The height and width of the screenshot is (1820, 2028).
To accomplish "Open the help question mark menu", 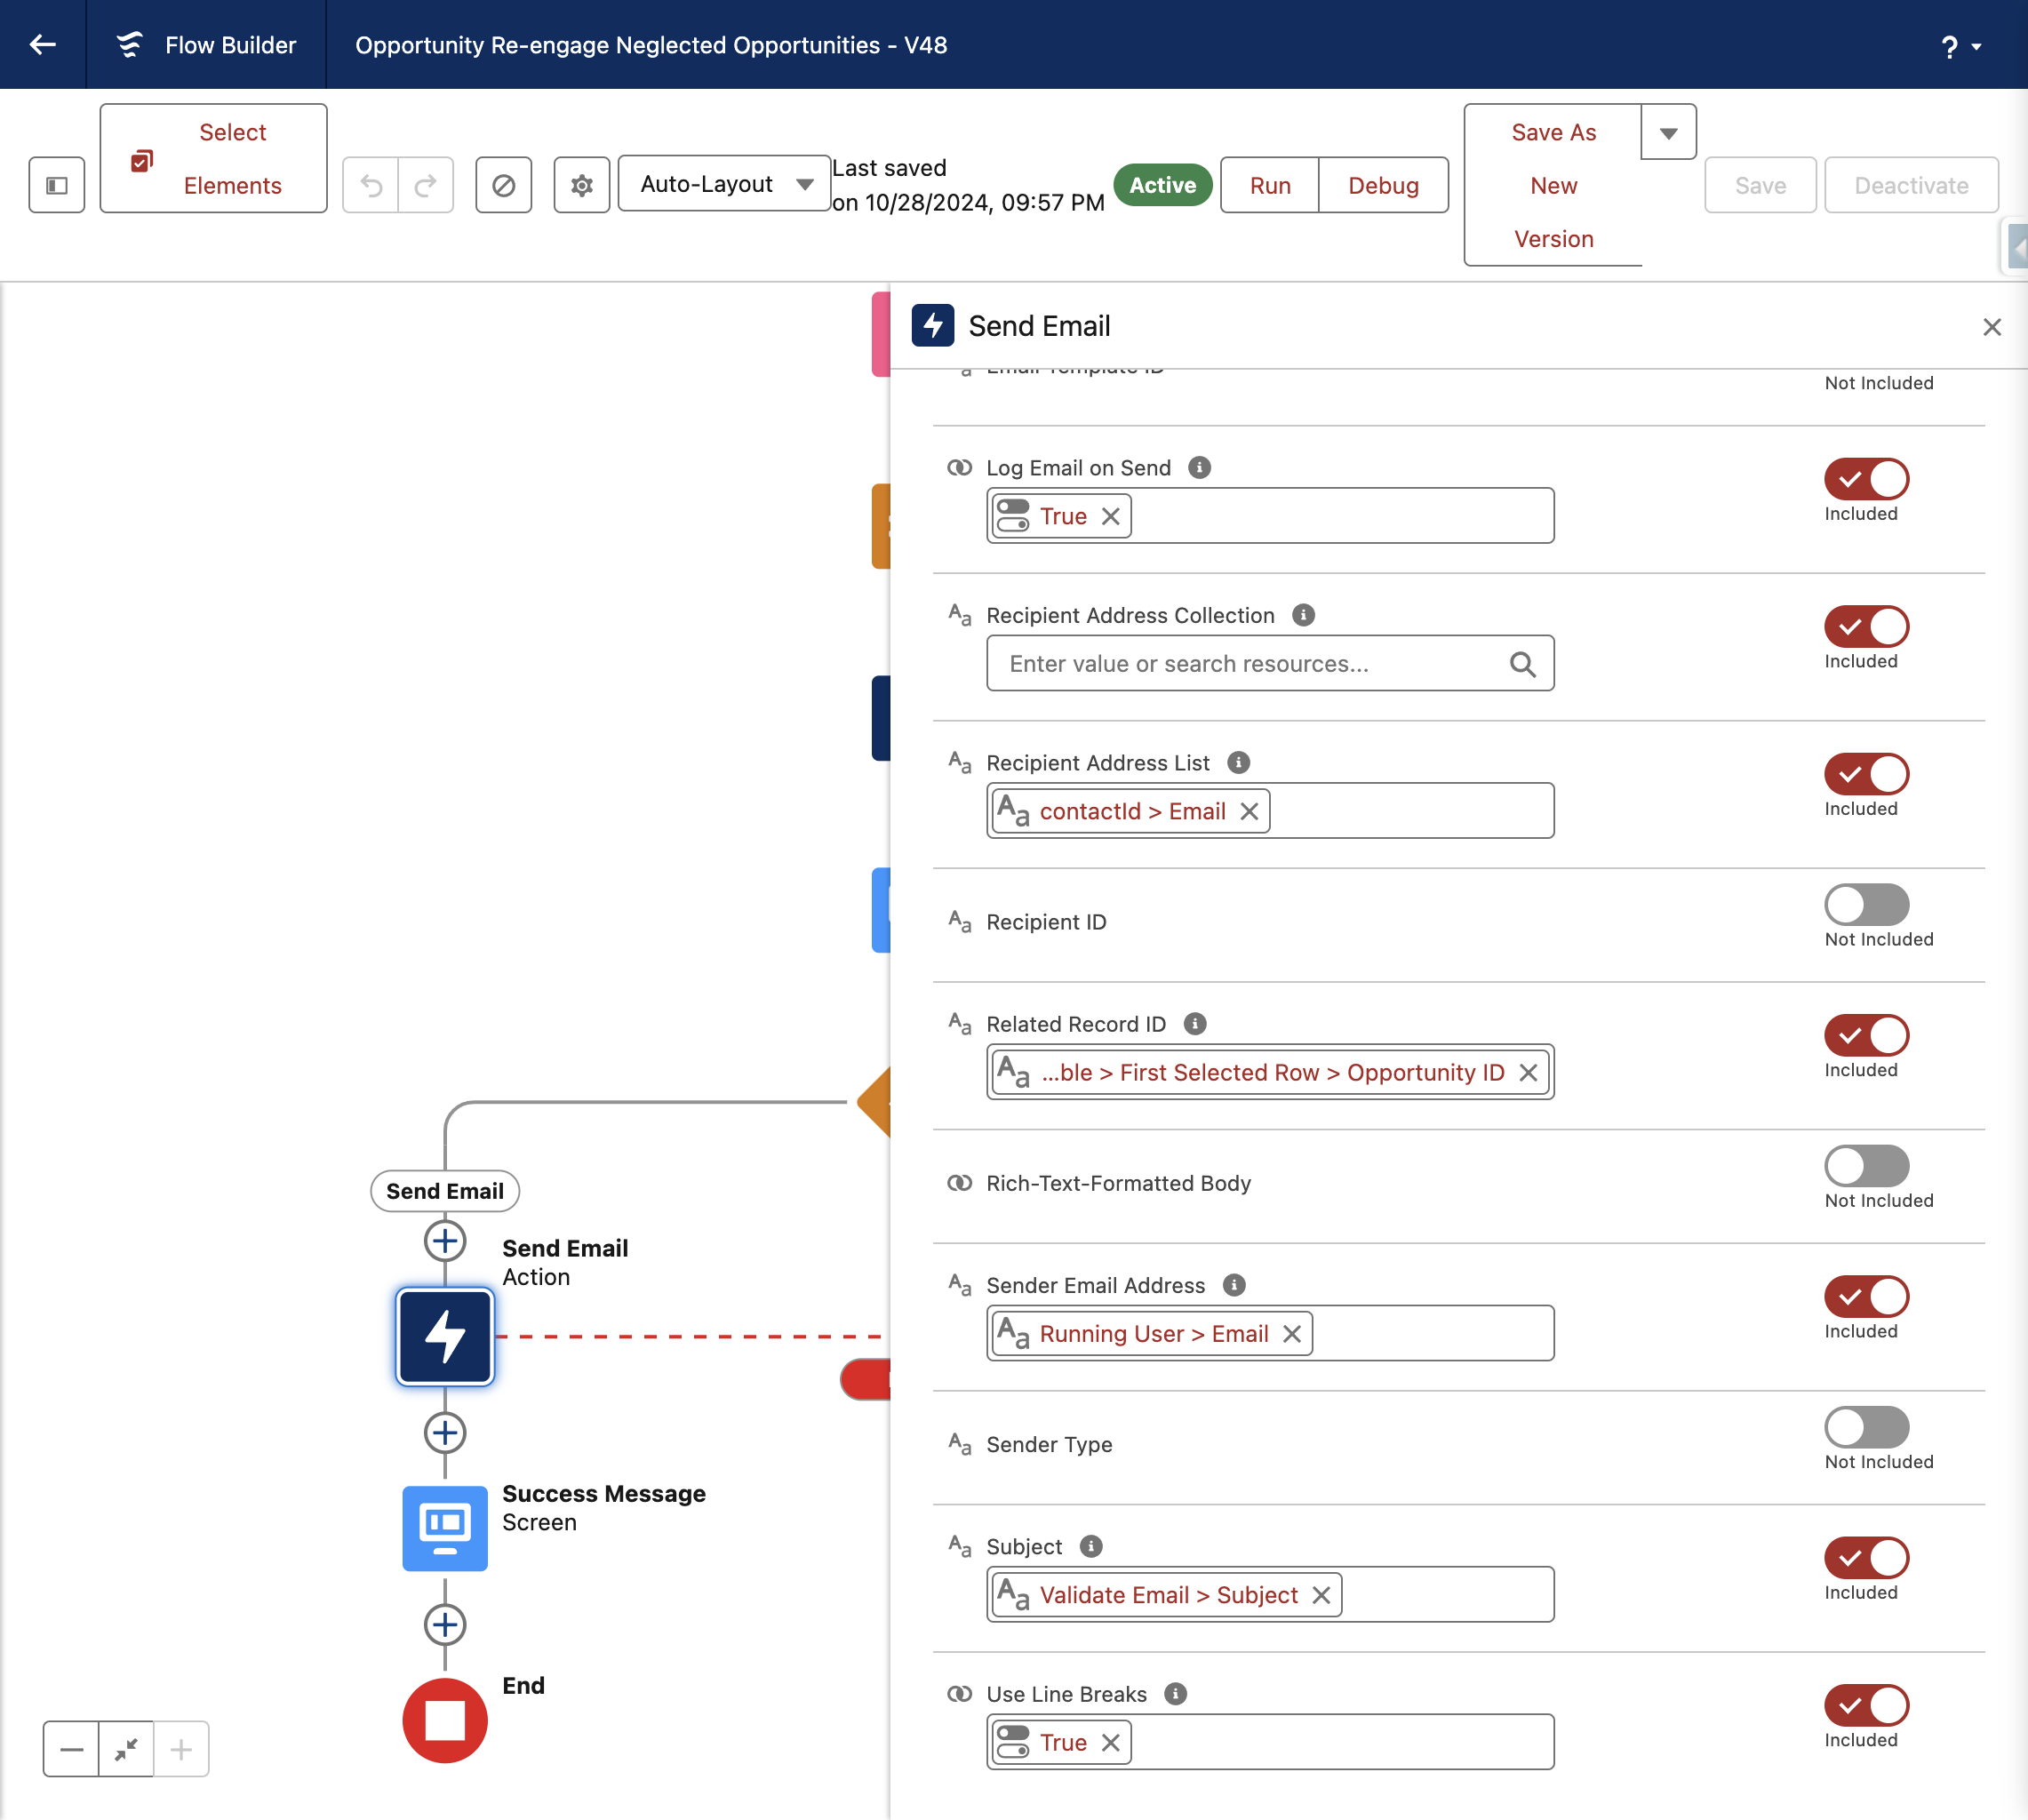I will 1960,46.
